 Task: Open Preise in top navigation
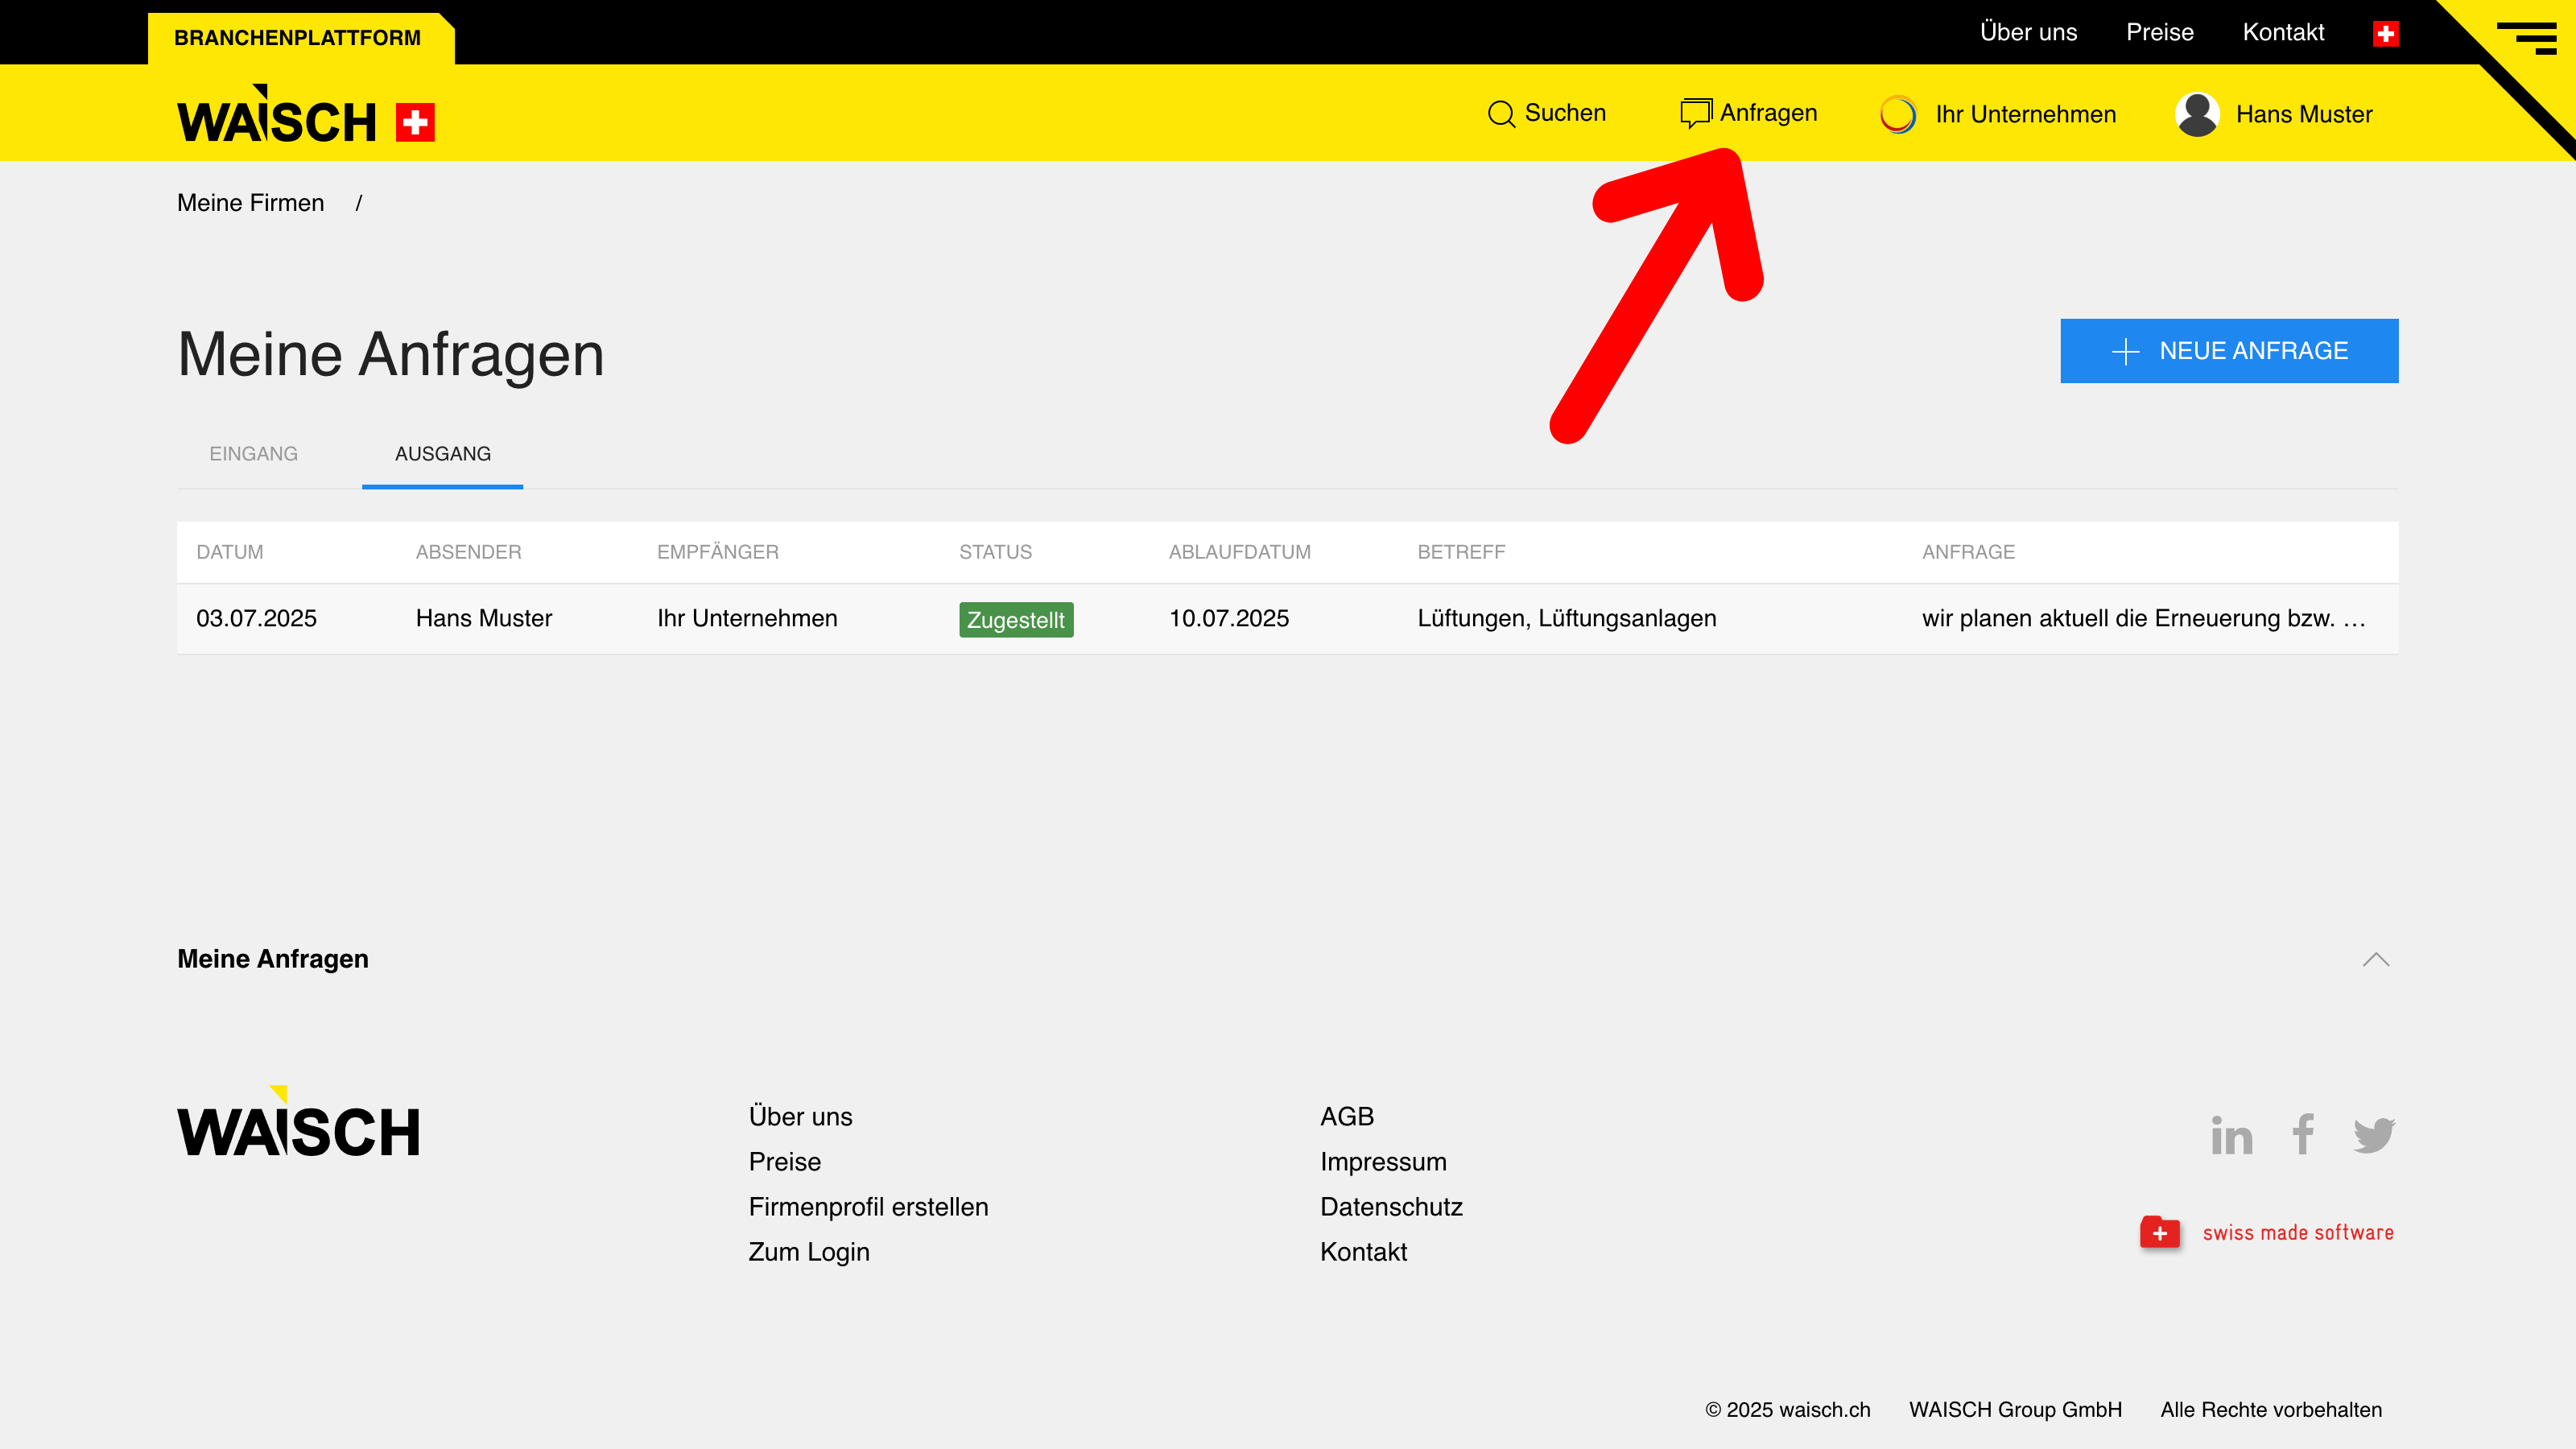[x=2160, y=32]
